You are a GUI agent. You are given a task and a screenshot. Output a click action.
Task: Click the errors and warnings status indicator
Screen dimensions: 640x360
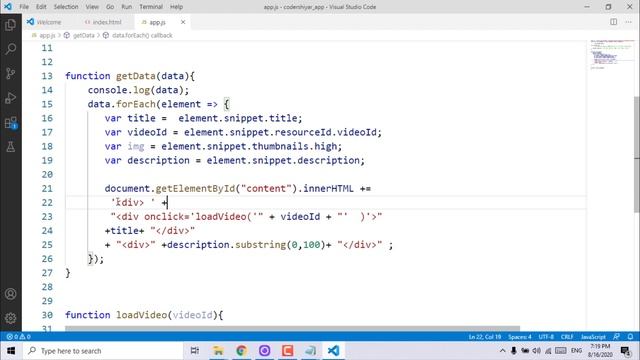(x=18, y=337)
